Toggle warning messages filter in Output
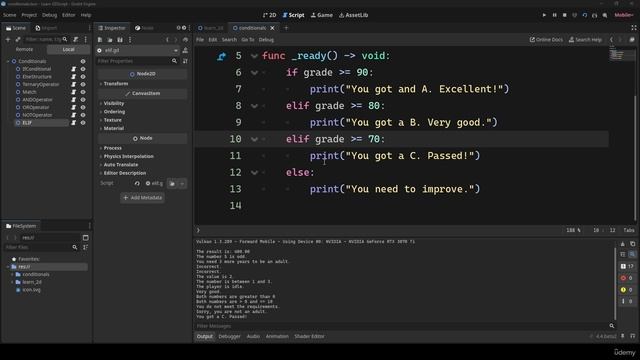 pyautogui.click(x=627, y=290)
